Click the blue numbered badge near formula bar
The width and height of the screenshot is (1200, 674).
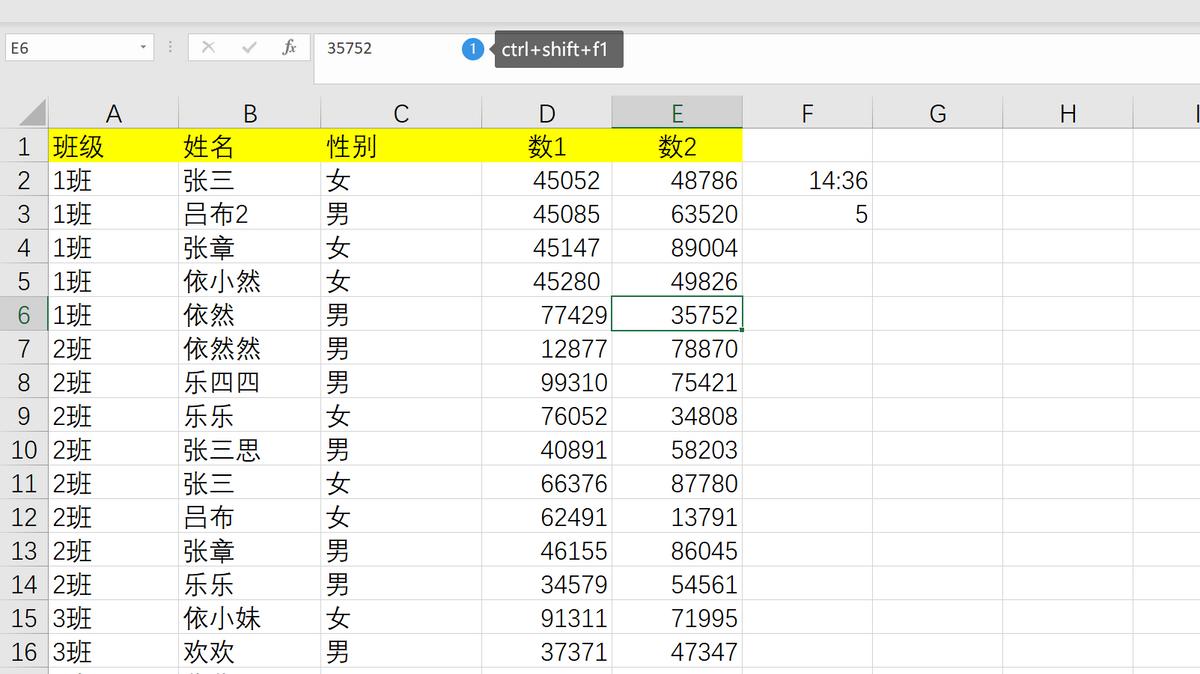pos(471,48)
